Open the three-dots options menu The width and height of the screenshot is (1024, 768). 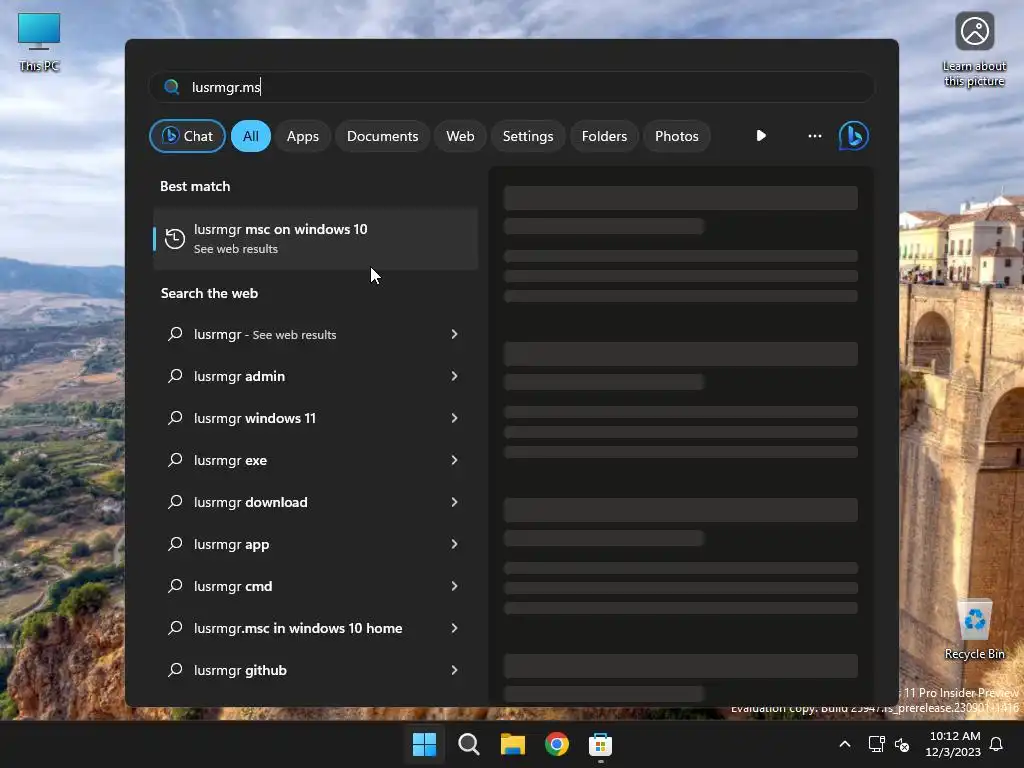814,136
